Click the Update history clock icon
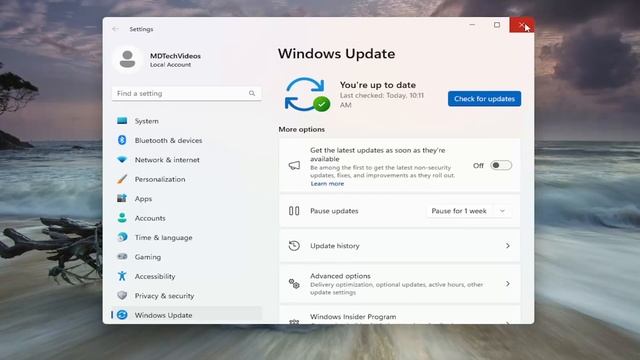The width and height of the screenshot is (640, 360). coord(294,246)
